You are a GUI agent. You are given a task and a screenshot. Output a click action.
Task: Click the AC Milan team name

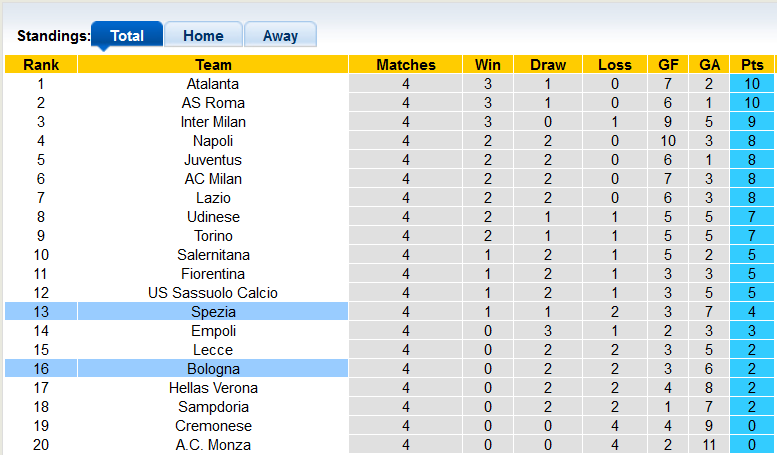coord(213,179)
